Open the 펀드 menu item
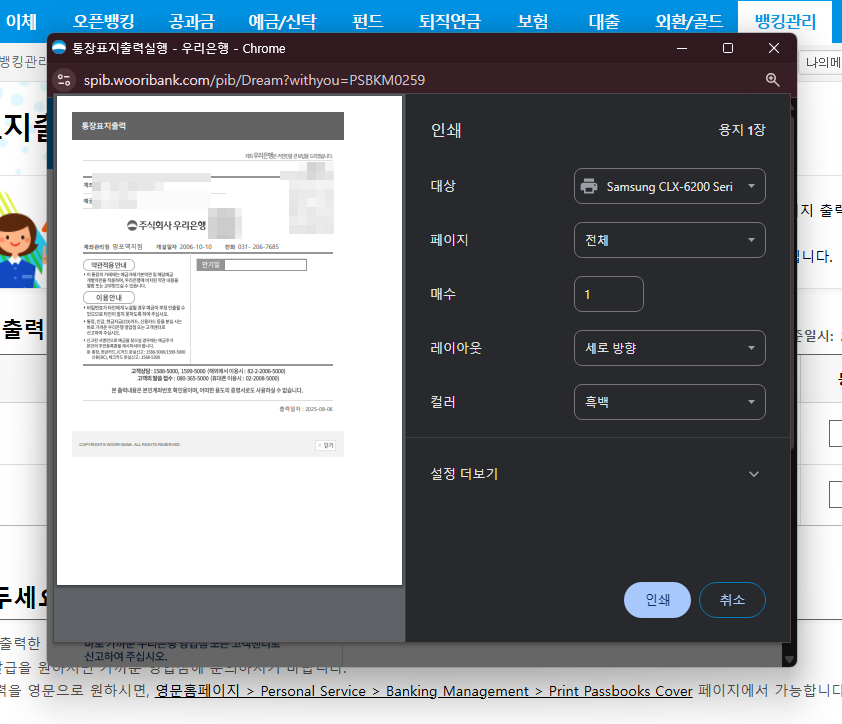The image size is (842, 724). [367, 18]
